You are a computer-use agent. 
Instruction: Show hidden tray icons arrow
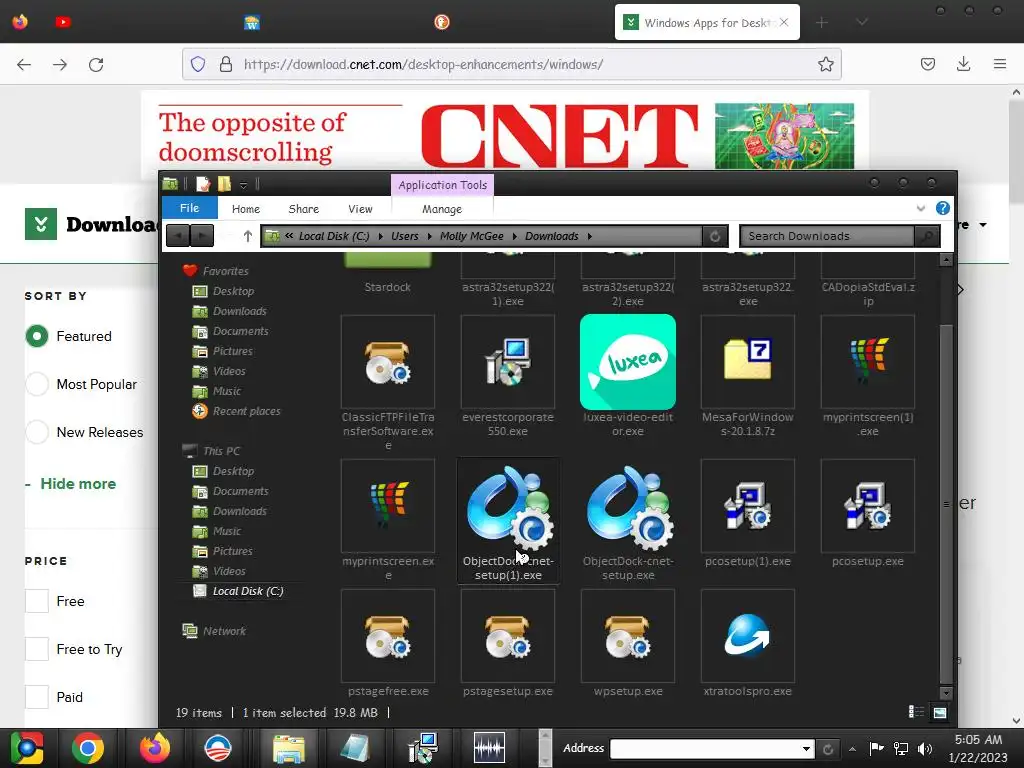pyautogui.click(x=852, y=748)
